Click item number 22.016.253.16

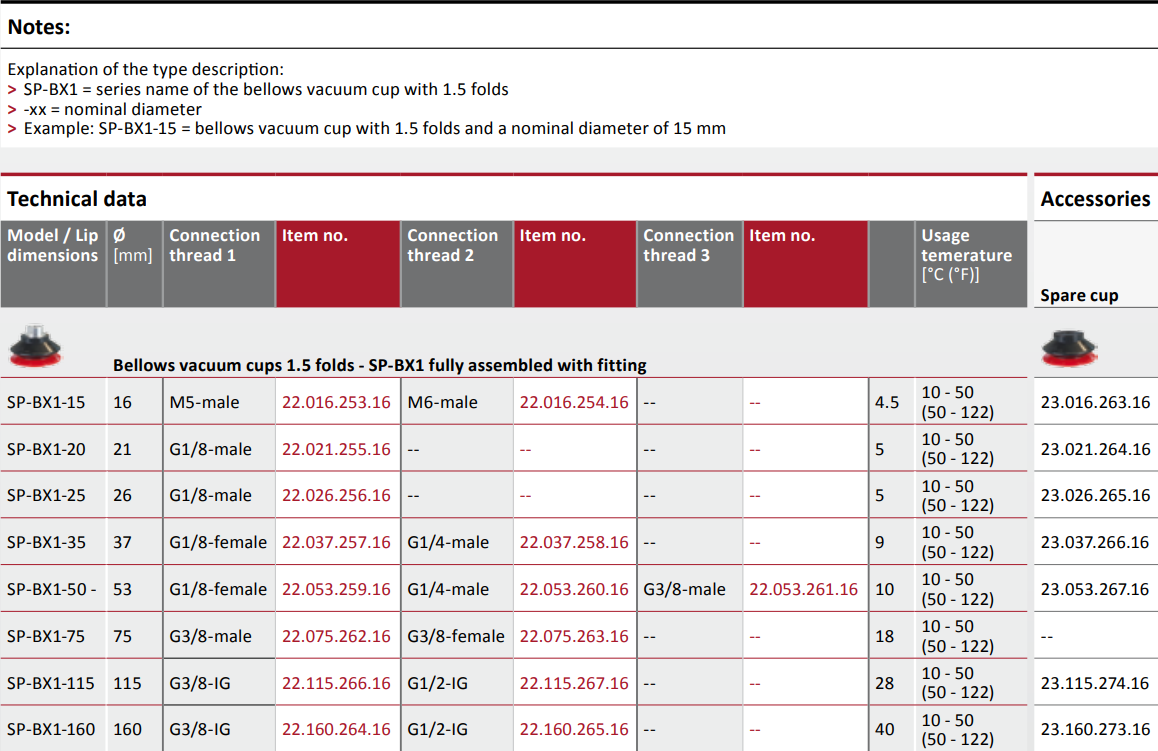(336, 402)
